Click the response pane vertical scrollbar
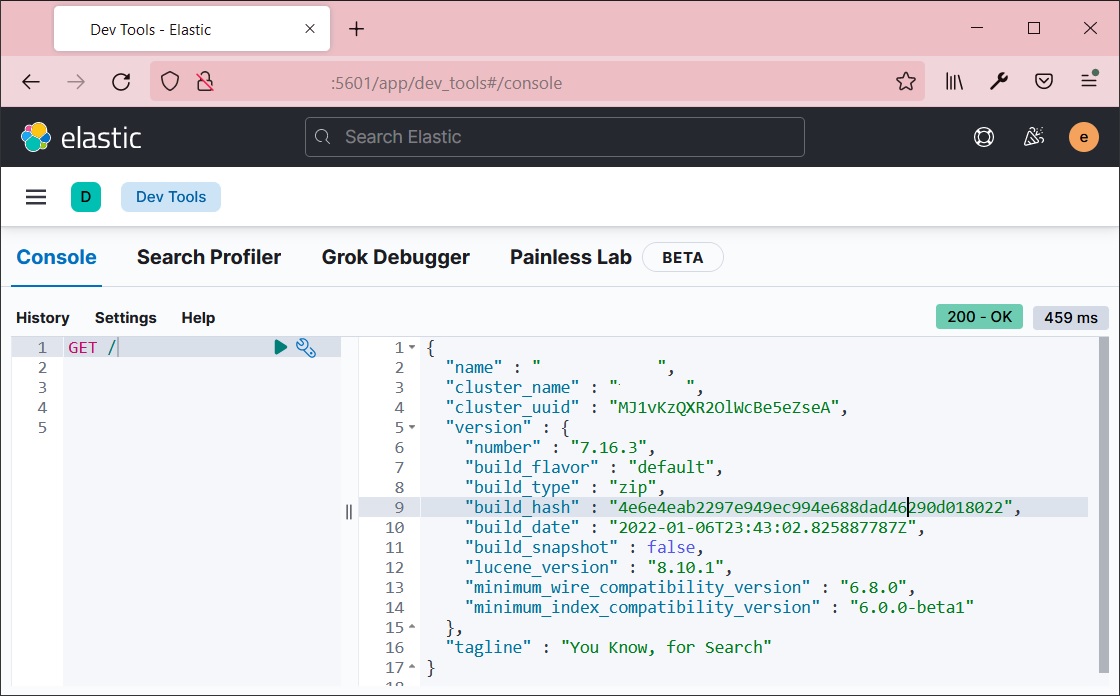Viewport: 1120px width, 696px height. pos(1105,504)
